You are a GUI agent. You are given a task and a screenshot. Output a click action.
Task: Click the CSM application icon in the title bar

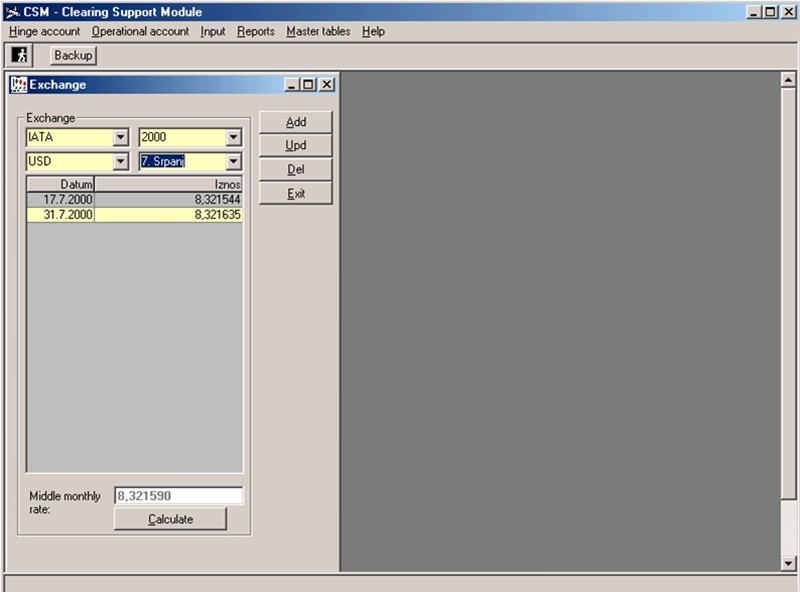click(x=12, y=12)
